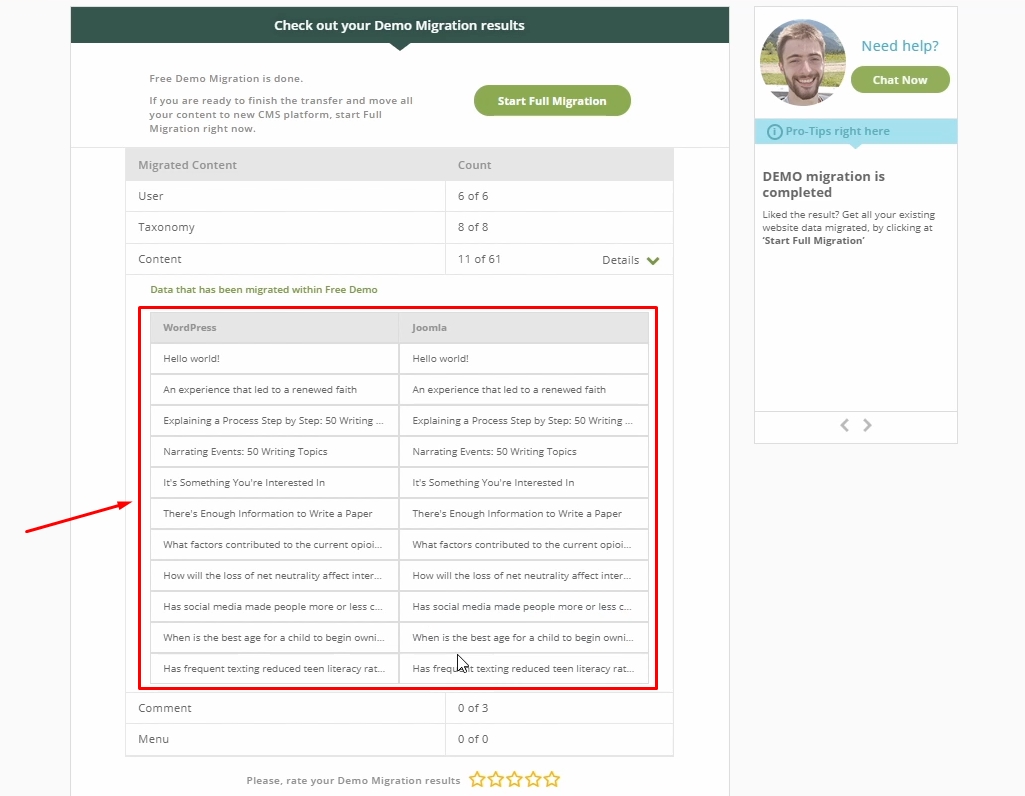
Task: Show the next pro-tip with right chevron
Action: pos(867,425)
